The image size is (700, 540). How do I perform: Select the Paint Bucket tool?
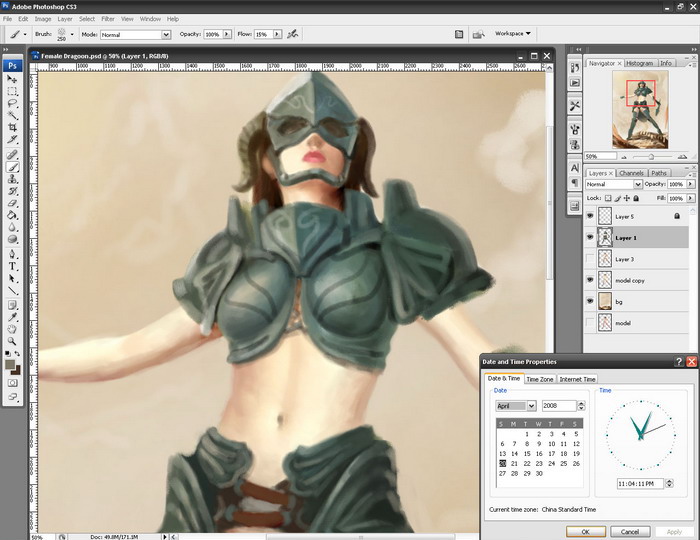click(12, 215)
